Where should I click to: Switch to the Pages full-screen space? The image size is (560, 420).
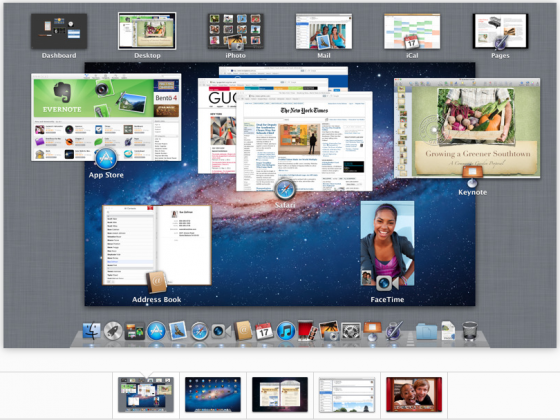pyautogui.click(x=500, y=31)
